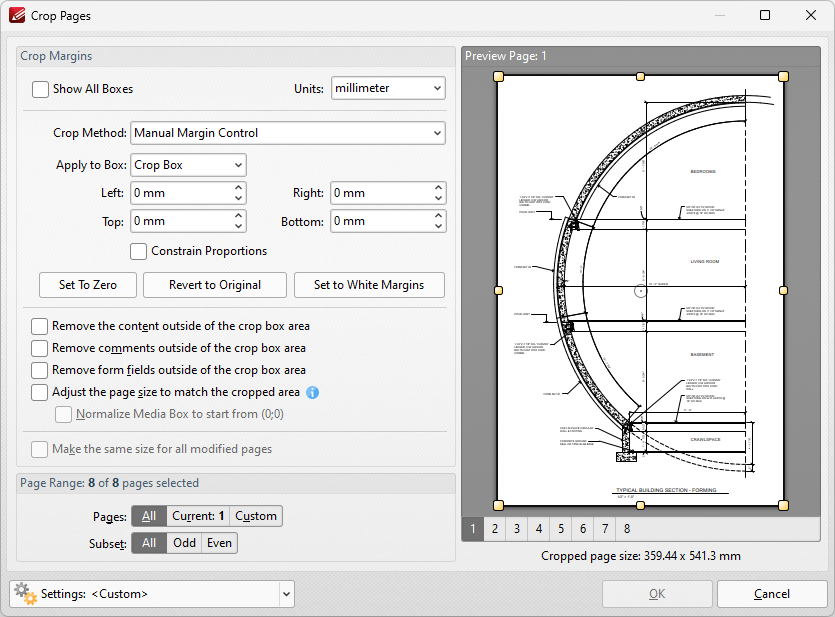Increase the Bottom margin with up arrow

coord(438,216)
